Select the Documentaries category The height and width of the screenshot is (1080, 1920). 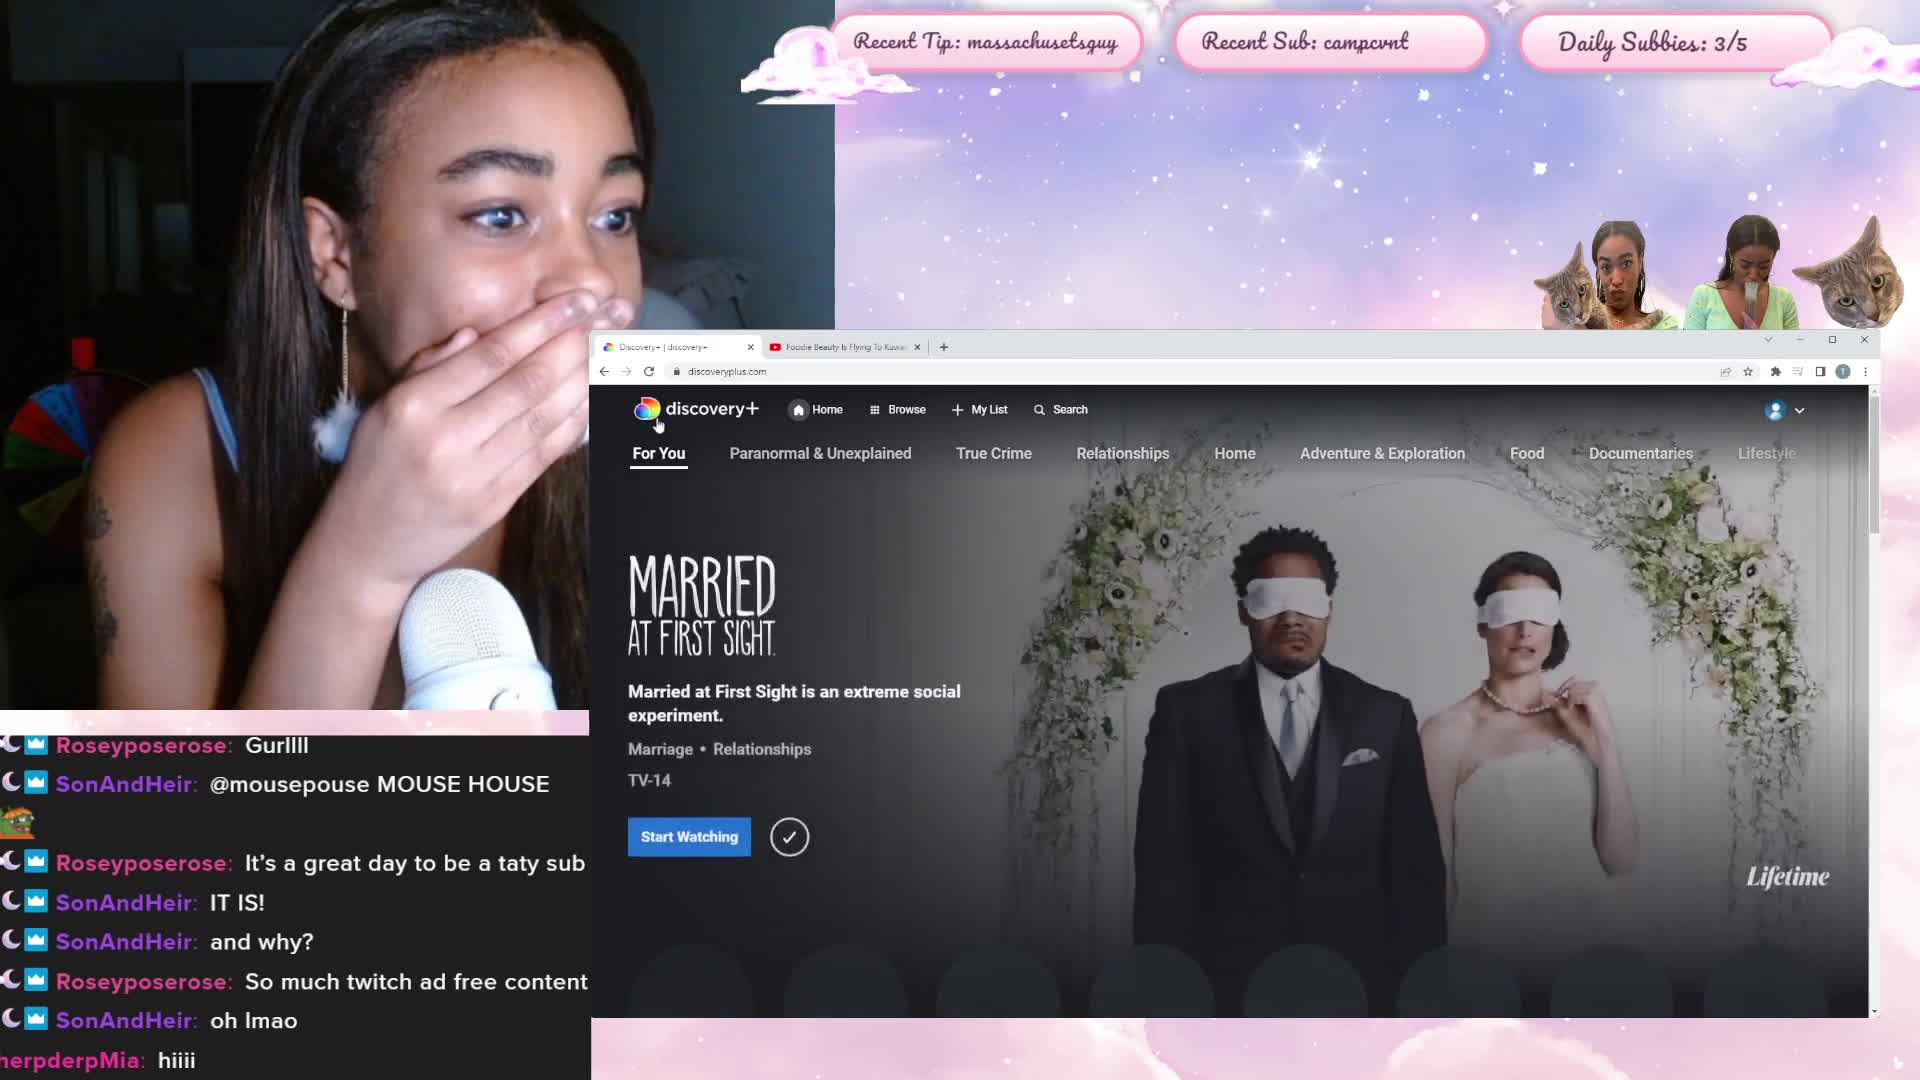(x=1640, y=453)
